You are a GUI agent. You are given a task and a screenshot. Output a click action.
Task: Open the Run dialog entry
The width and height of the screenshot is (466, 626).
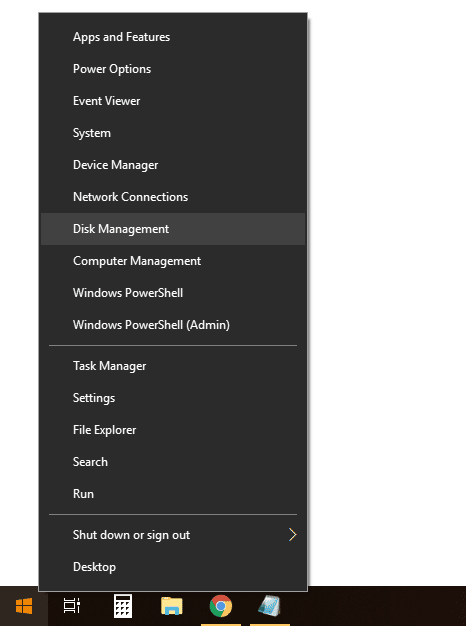click(173, 494)
